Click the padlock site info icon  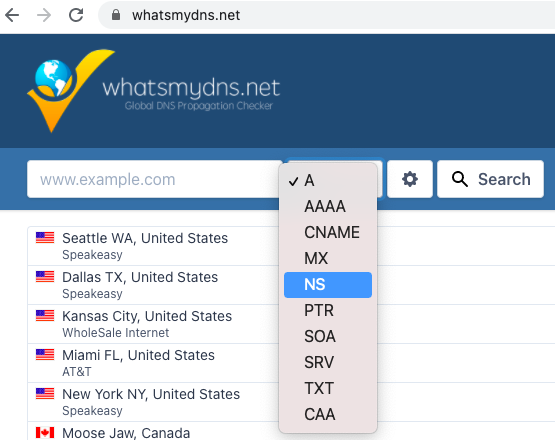point(116,15)
